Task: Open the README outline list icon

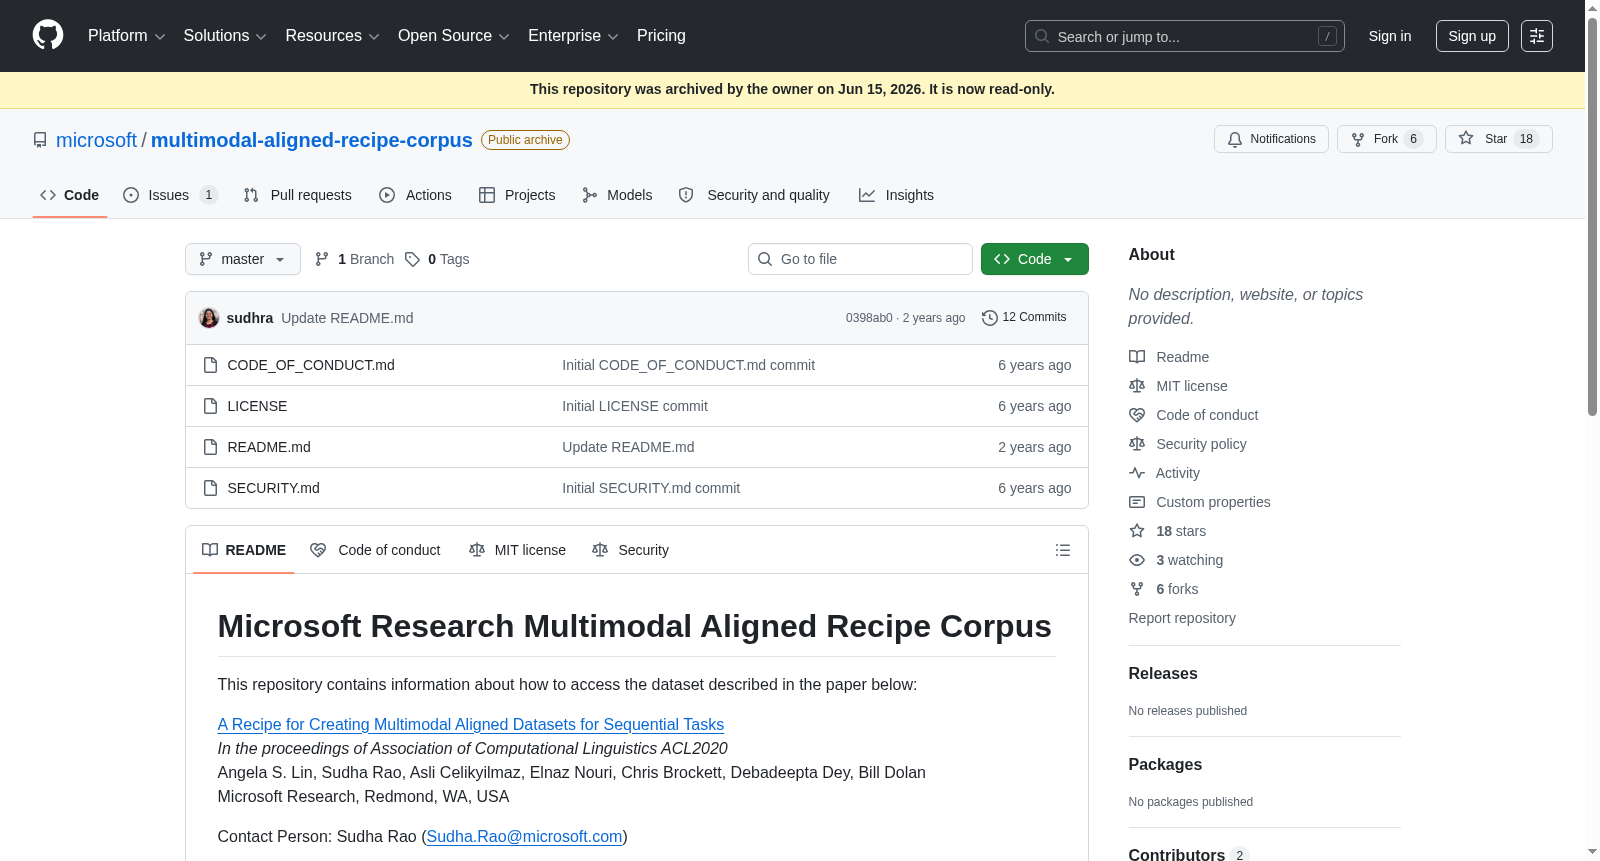Action: pyautogui.click(x=1063, y=550)
